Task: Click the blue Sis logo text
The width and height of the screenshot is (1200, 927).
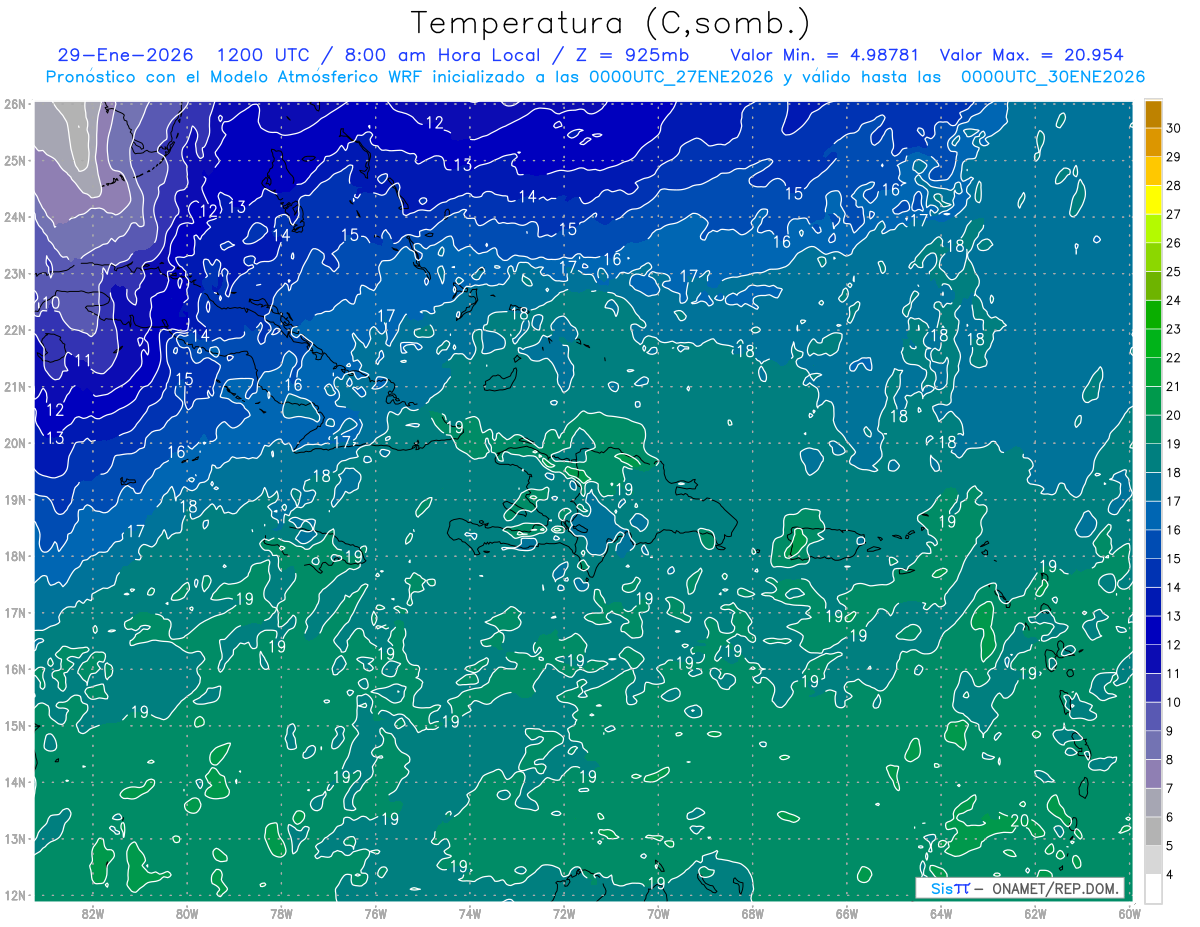Action: point(943,888)
